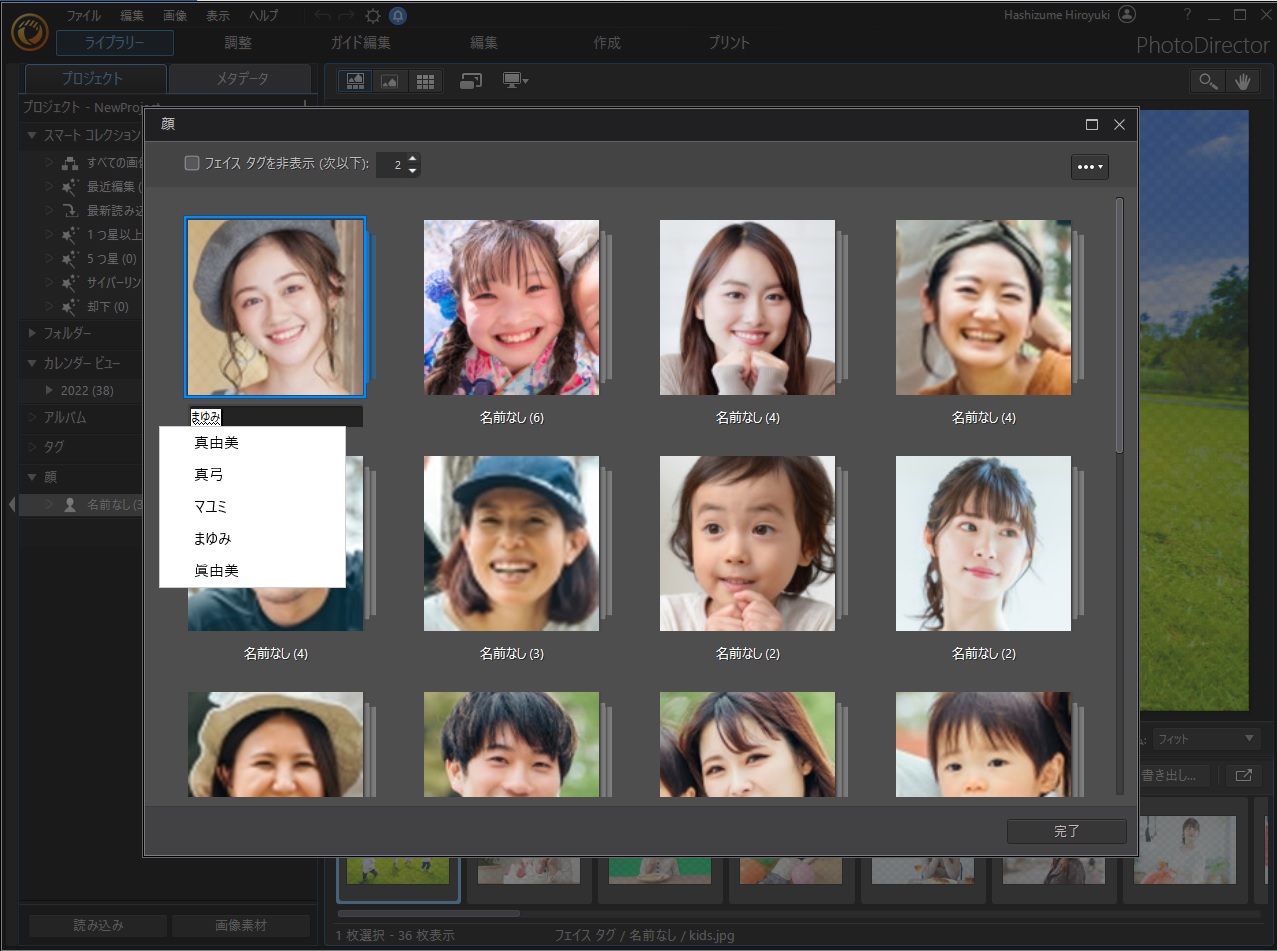Click the 読み込み import button
This screenshot has width=1277, height=951.
[98, 925]
